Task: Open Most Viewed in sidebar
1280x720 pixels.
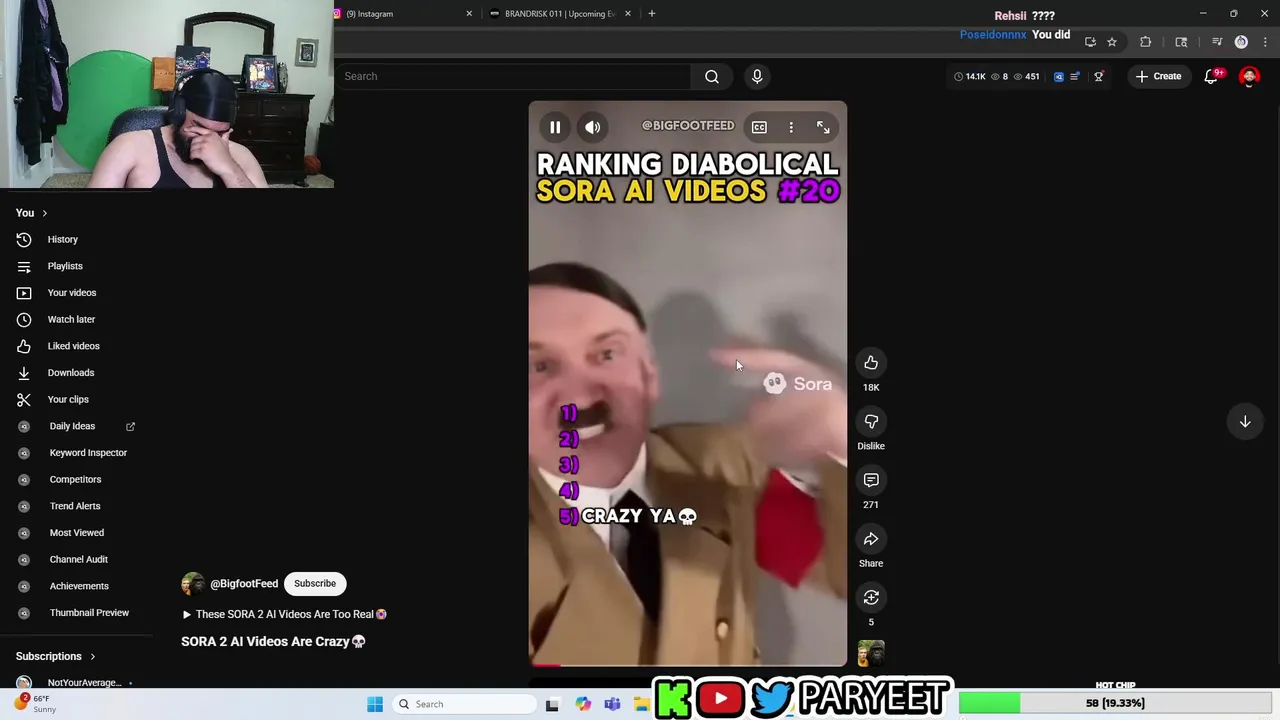Action: (76, 533)
